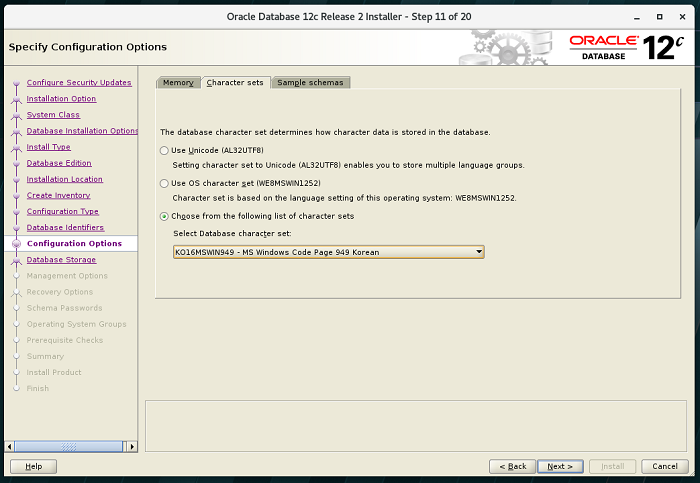Open the Sample schemas tab

pos(310,83)
